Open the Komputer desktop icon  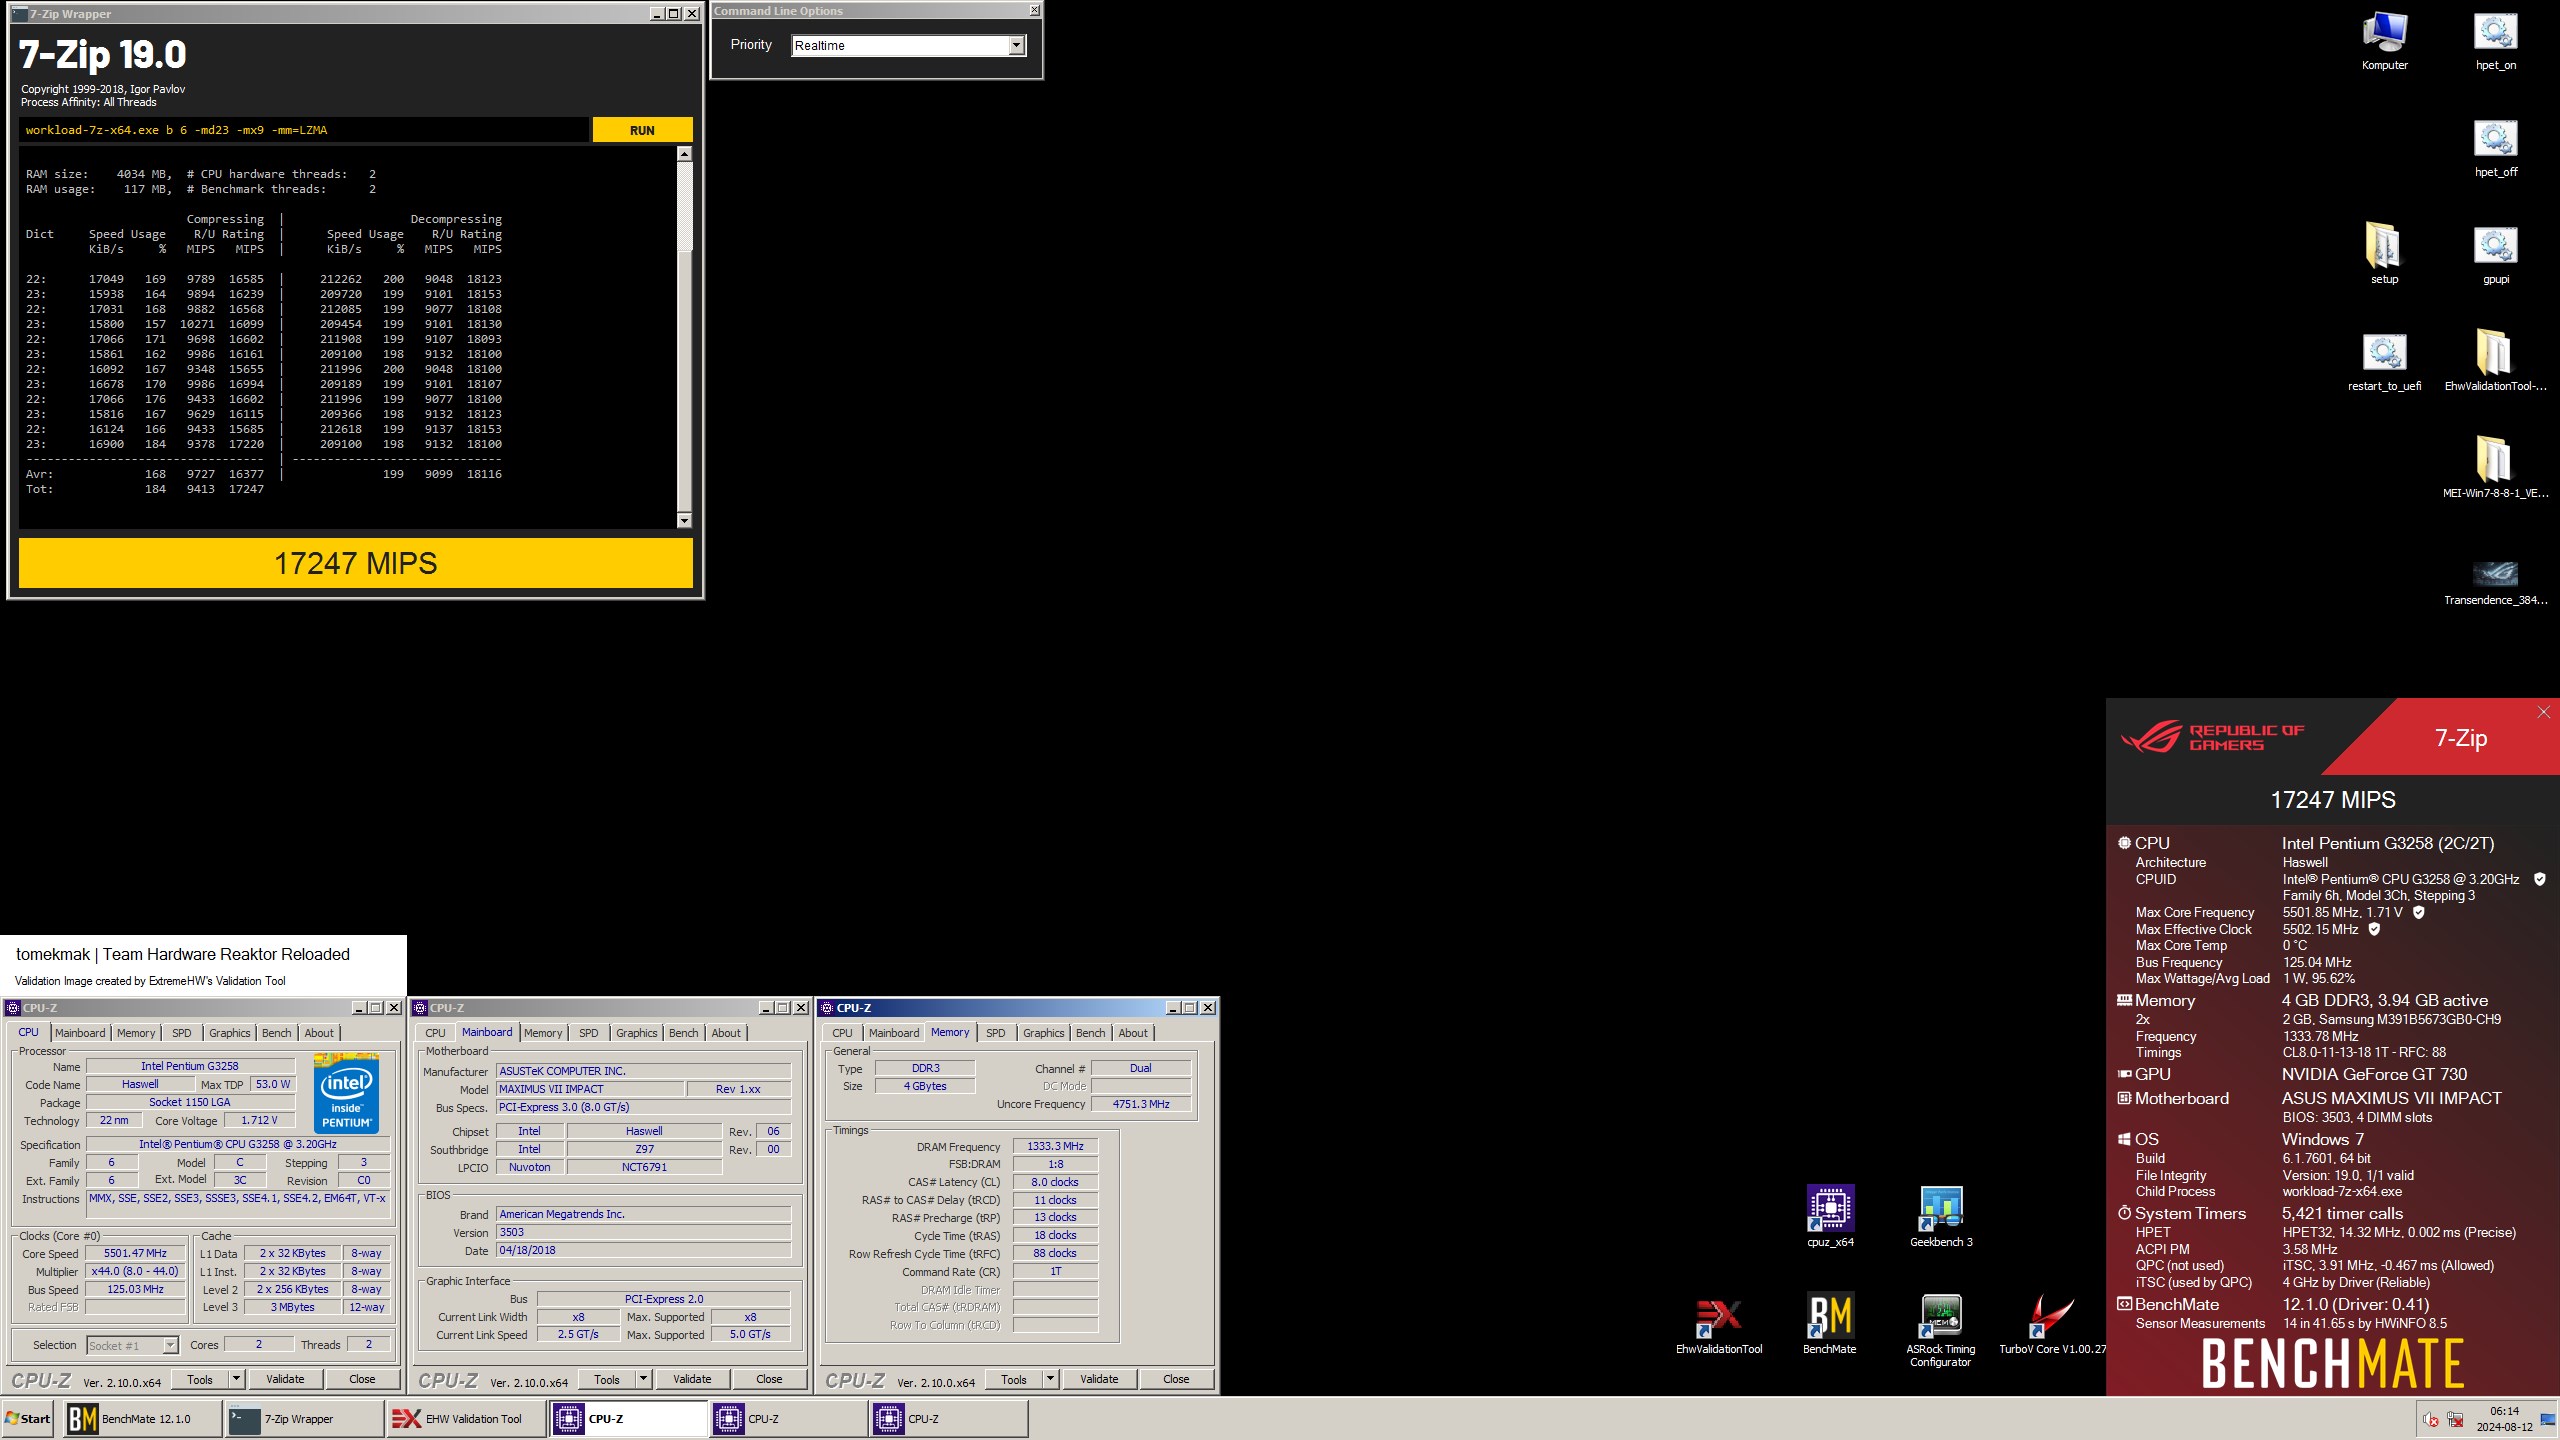click(2384, 40)
